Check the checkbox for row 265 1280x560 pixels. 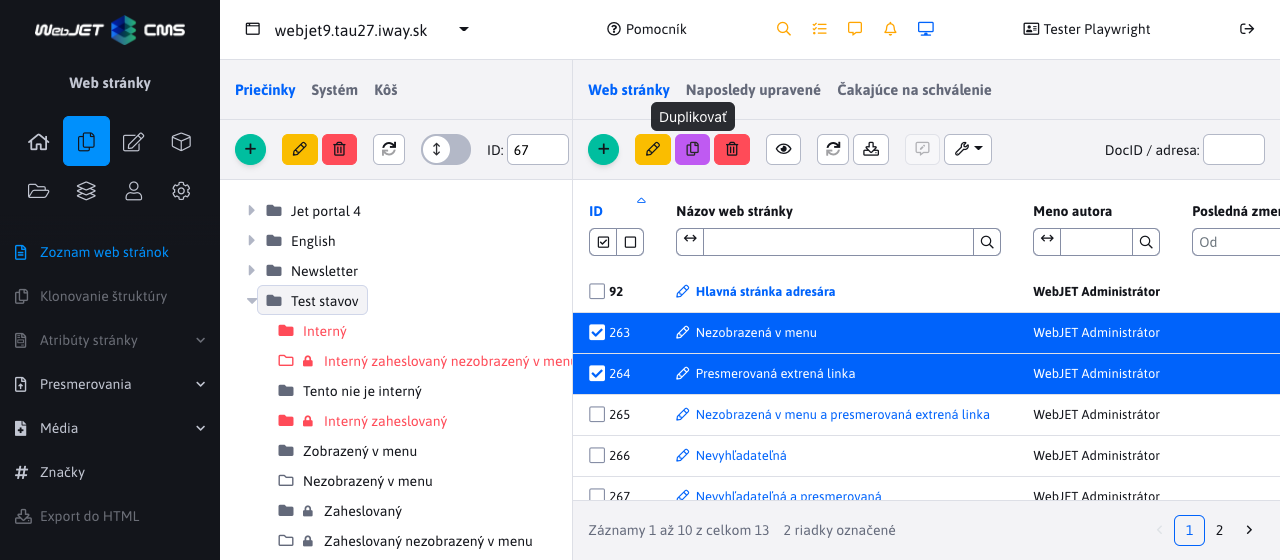click(597, 415)
